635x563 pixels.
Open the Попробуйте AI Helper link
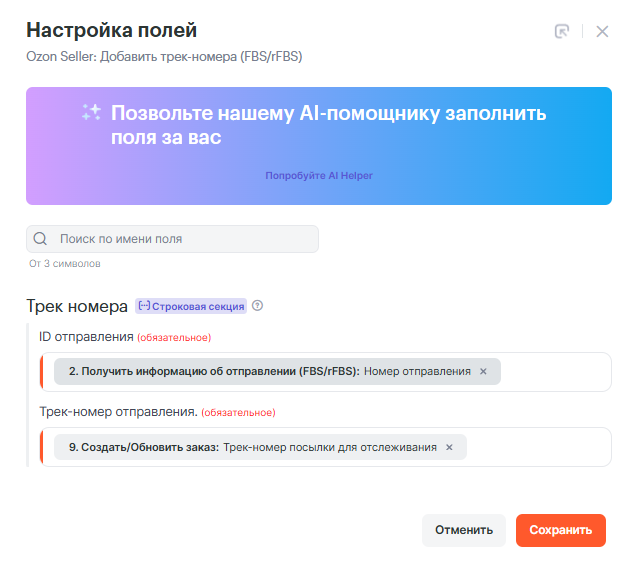[x=318, y=175]
